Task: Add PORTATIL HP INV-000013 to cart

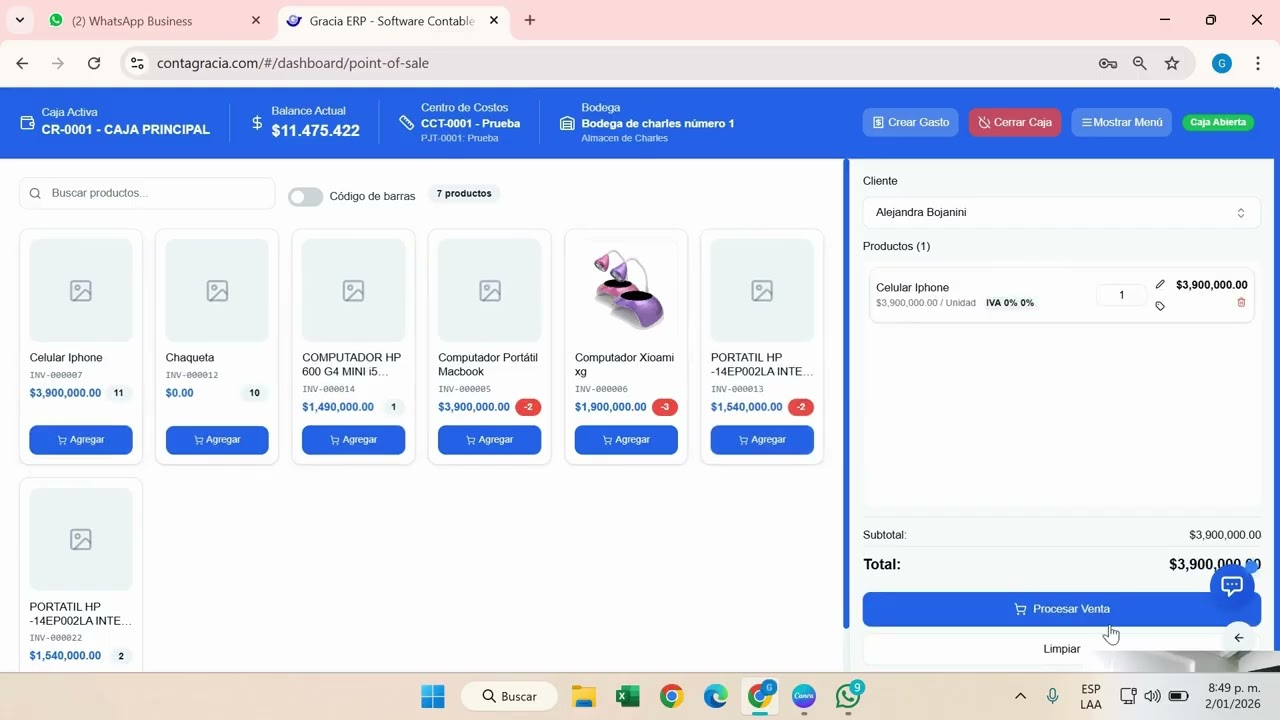Action: 762,440
